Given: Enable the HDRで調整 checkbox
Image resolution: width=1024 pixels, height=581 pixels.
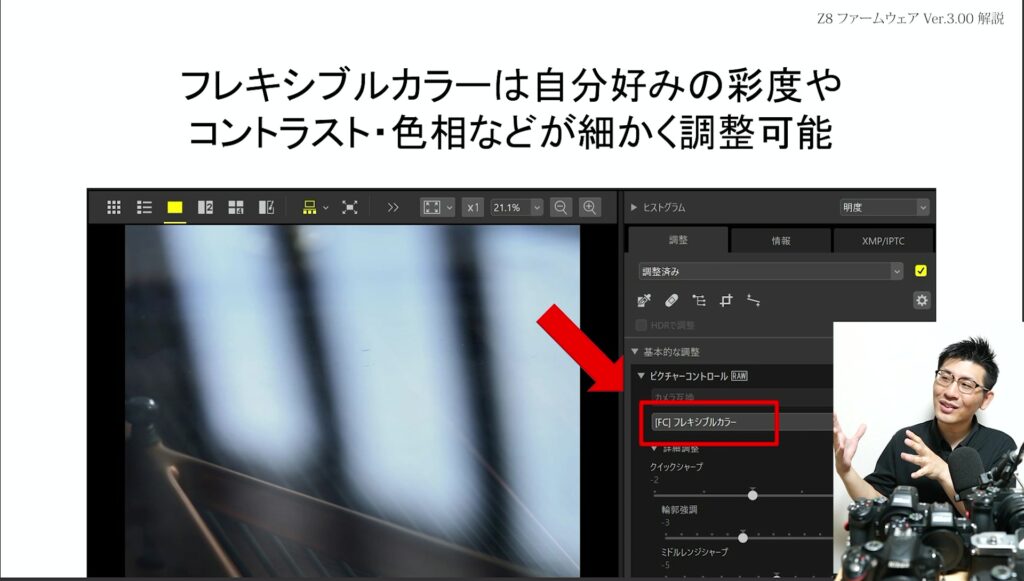Looking at the screenshot, I should click(642, 325).
